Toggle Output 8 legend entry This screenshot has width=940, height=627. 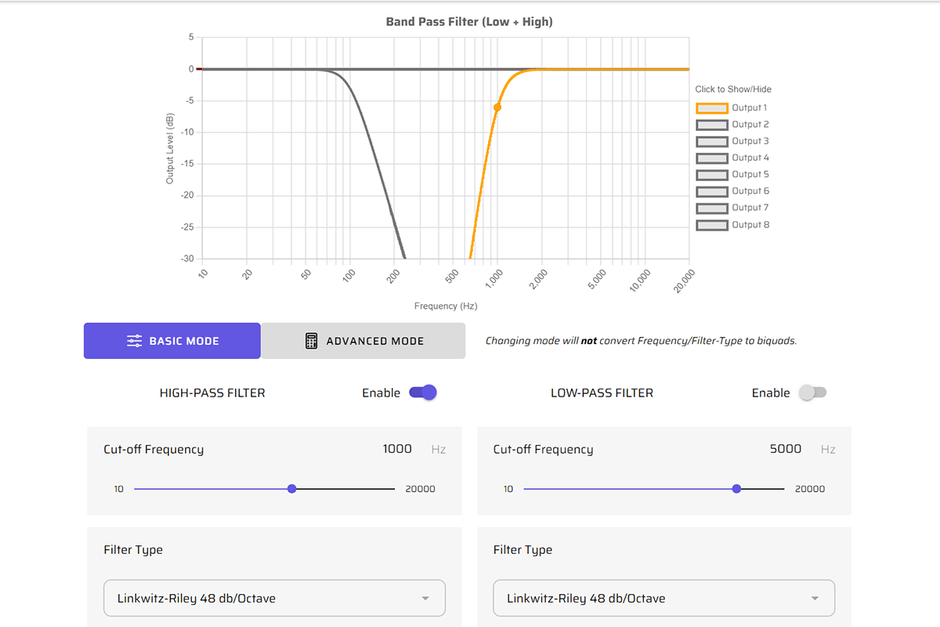711,225
